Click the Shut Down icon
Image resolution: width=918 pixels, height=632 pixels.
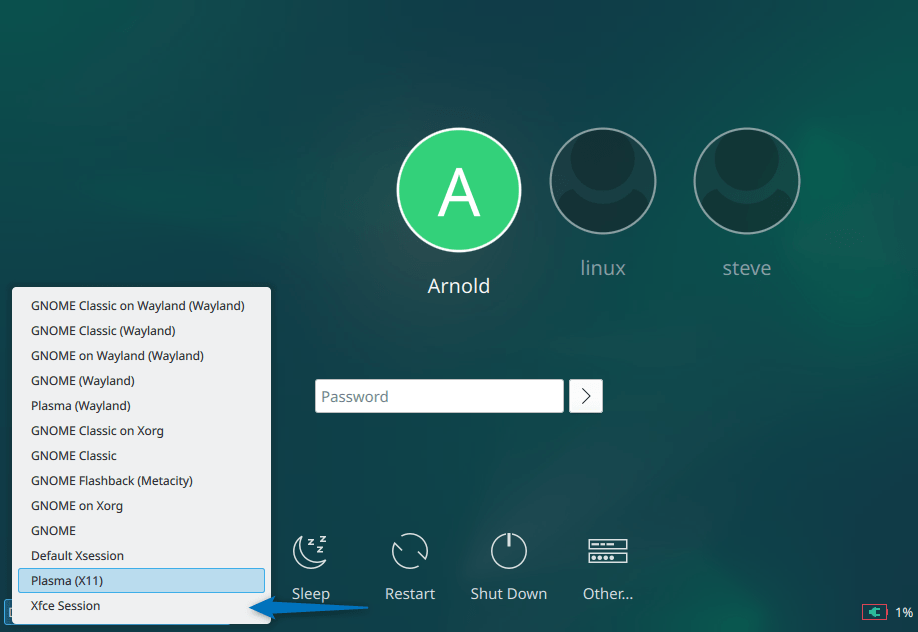point(508,551)
